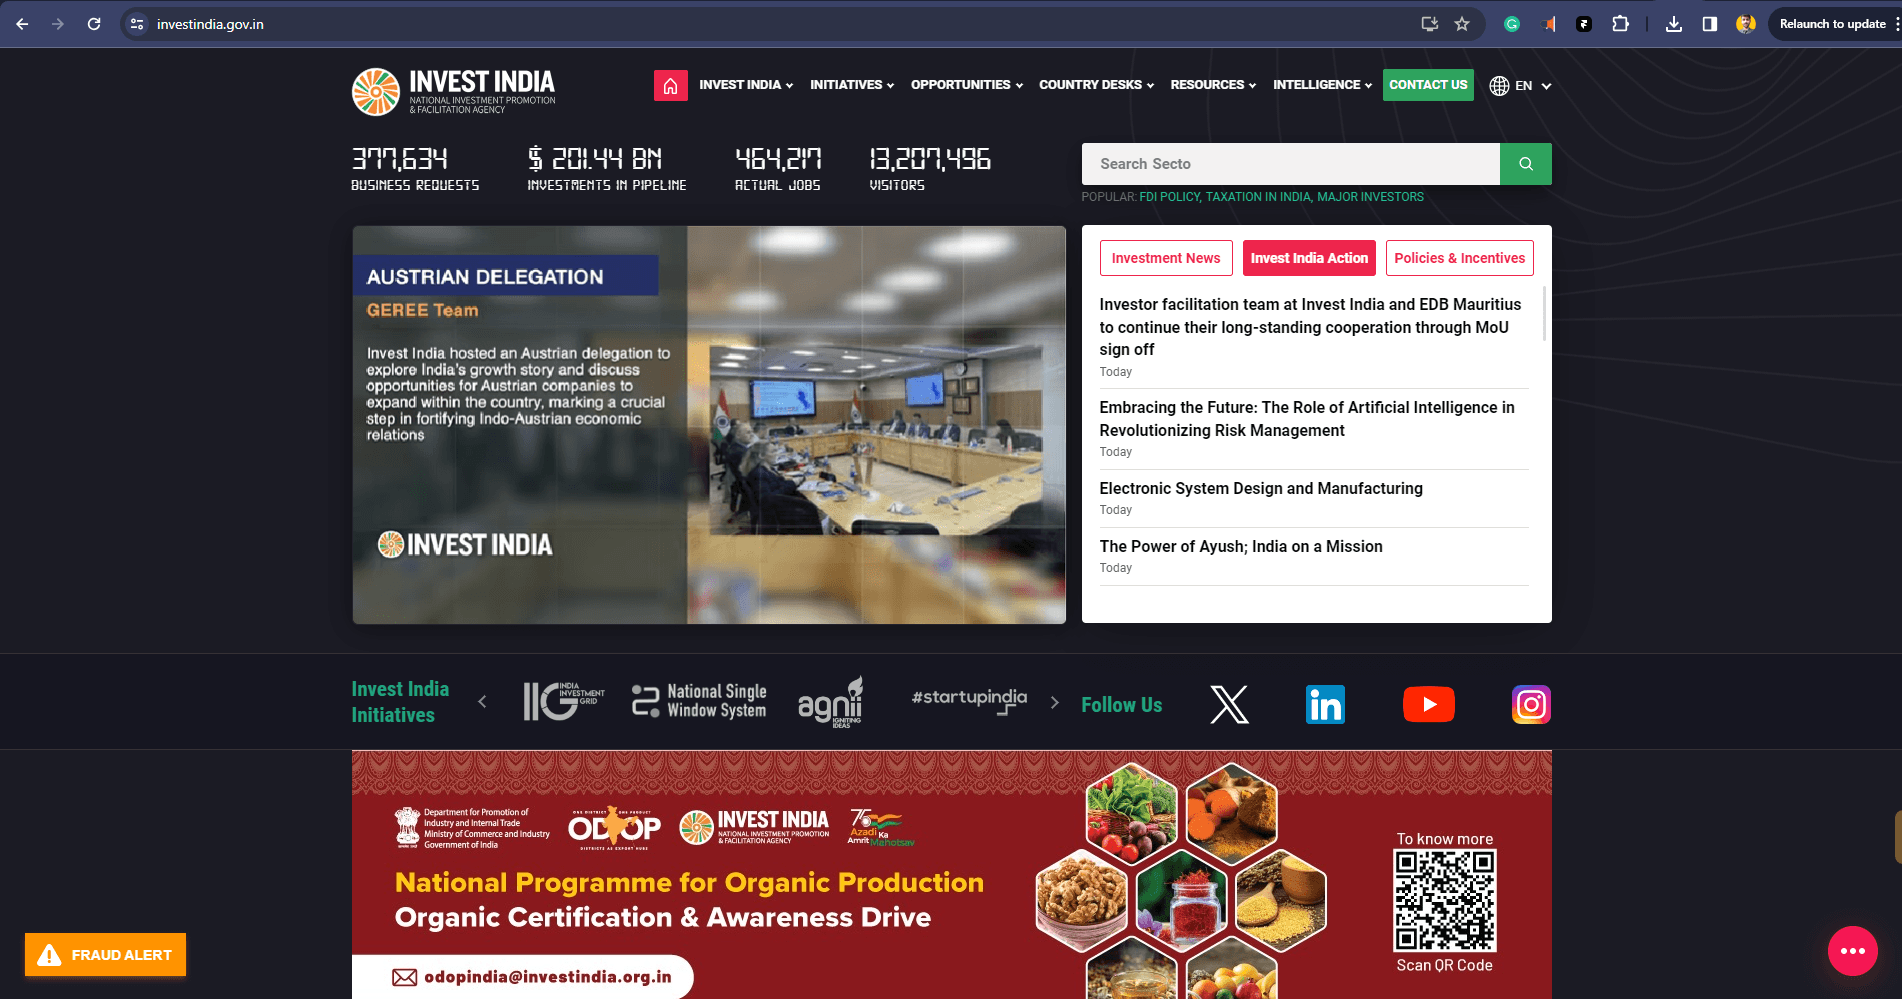The width and height of the screenshot is (1902, 999).
Task: Click the globe language icon
Action: click(x=1499, y=86)
